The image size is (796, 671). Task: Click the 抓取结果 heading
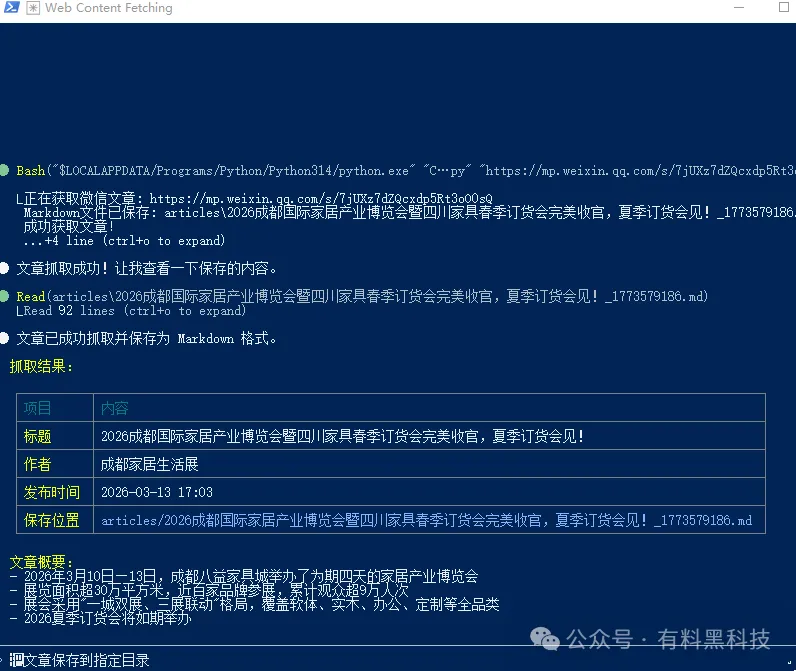[x=42, y=367]
